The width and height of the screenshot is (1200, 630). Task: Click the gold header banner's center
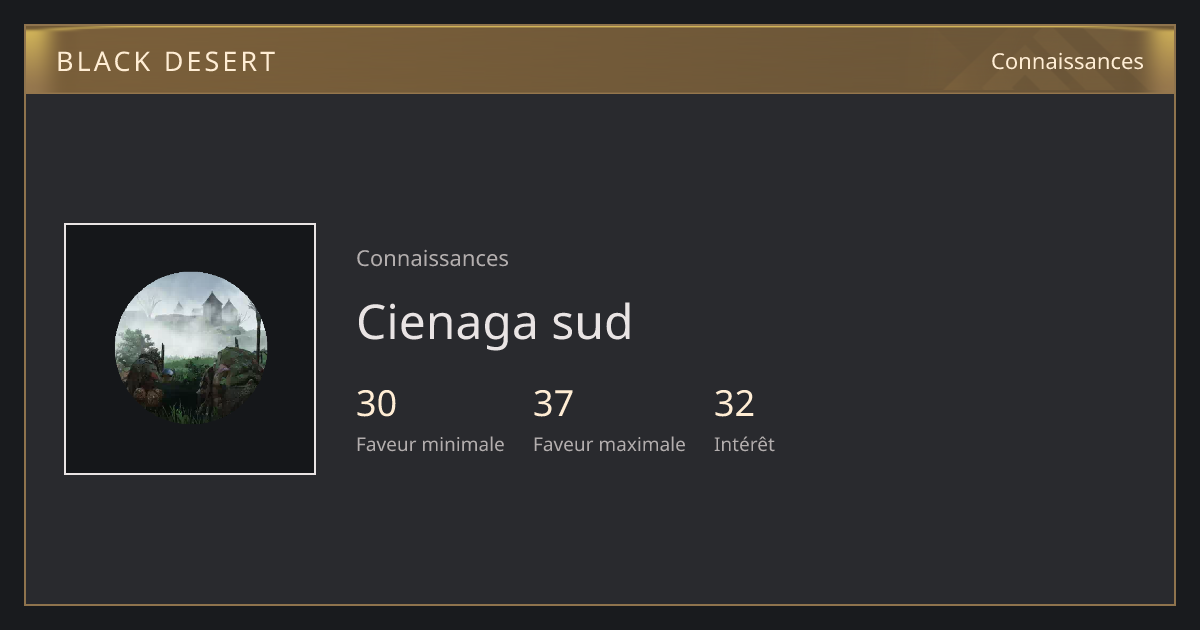click(600, 60)
